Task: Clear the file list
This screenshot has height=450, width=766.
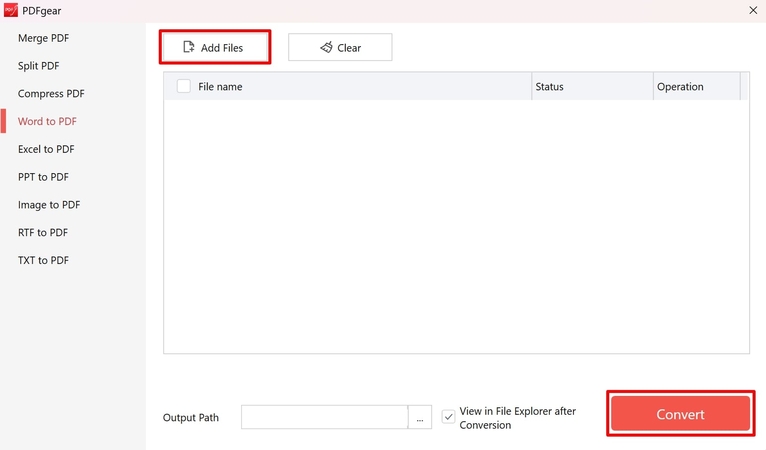Action: 340,47
